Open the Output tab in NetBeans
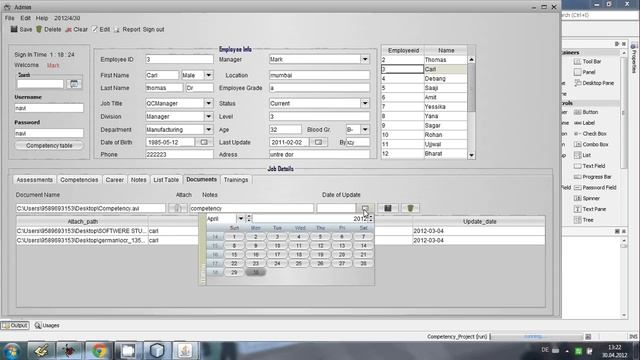Screen dimensions: 640x360 click(x=15, y=325)
